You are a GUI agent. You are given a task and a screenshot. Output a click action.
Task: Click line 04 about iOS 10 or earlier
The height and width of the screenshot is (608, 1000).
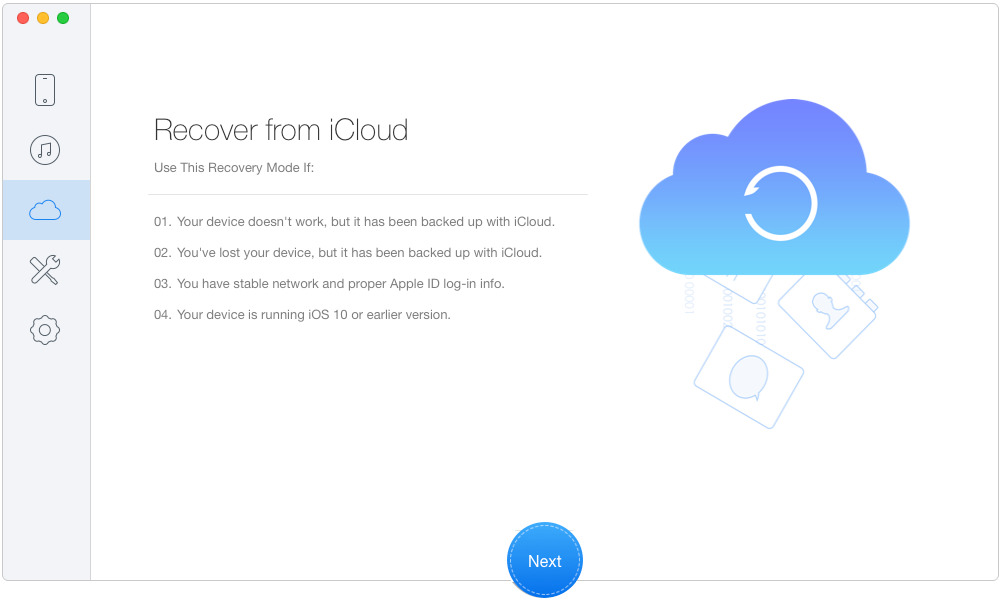point(302,315)
